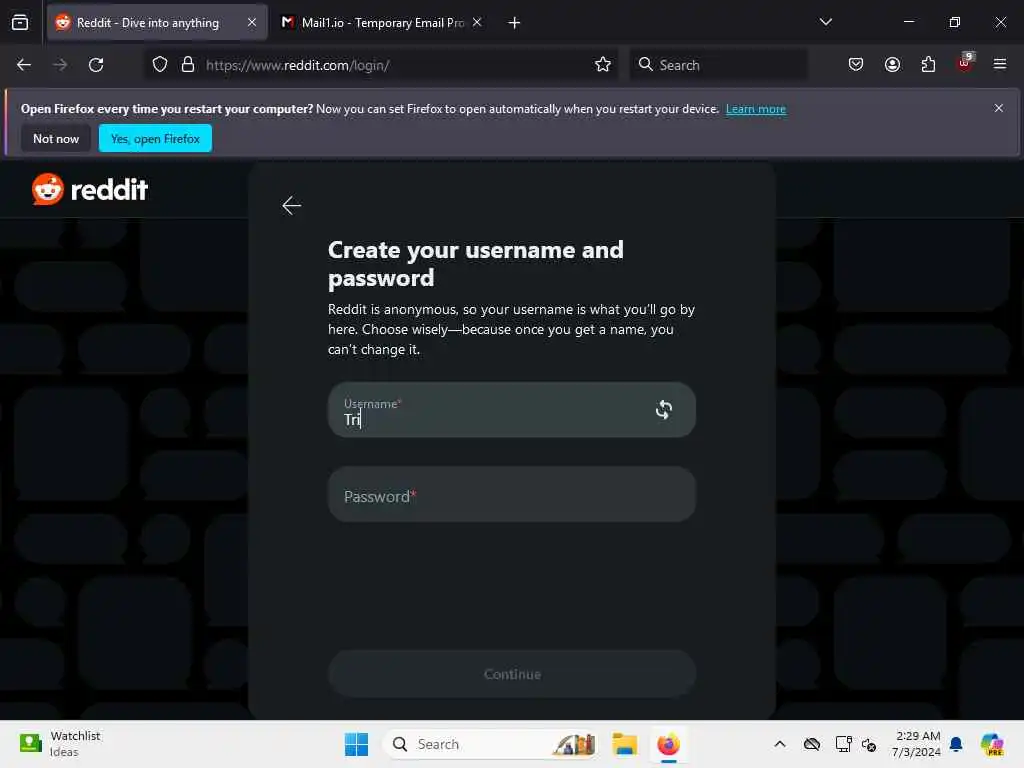Open tracking protection shield icon
1024x768 pixels.
click(160, 65)
